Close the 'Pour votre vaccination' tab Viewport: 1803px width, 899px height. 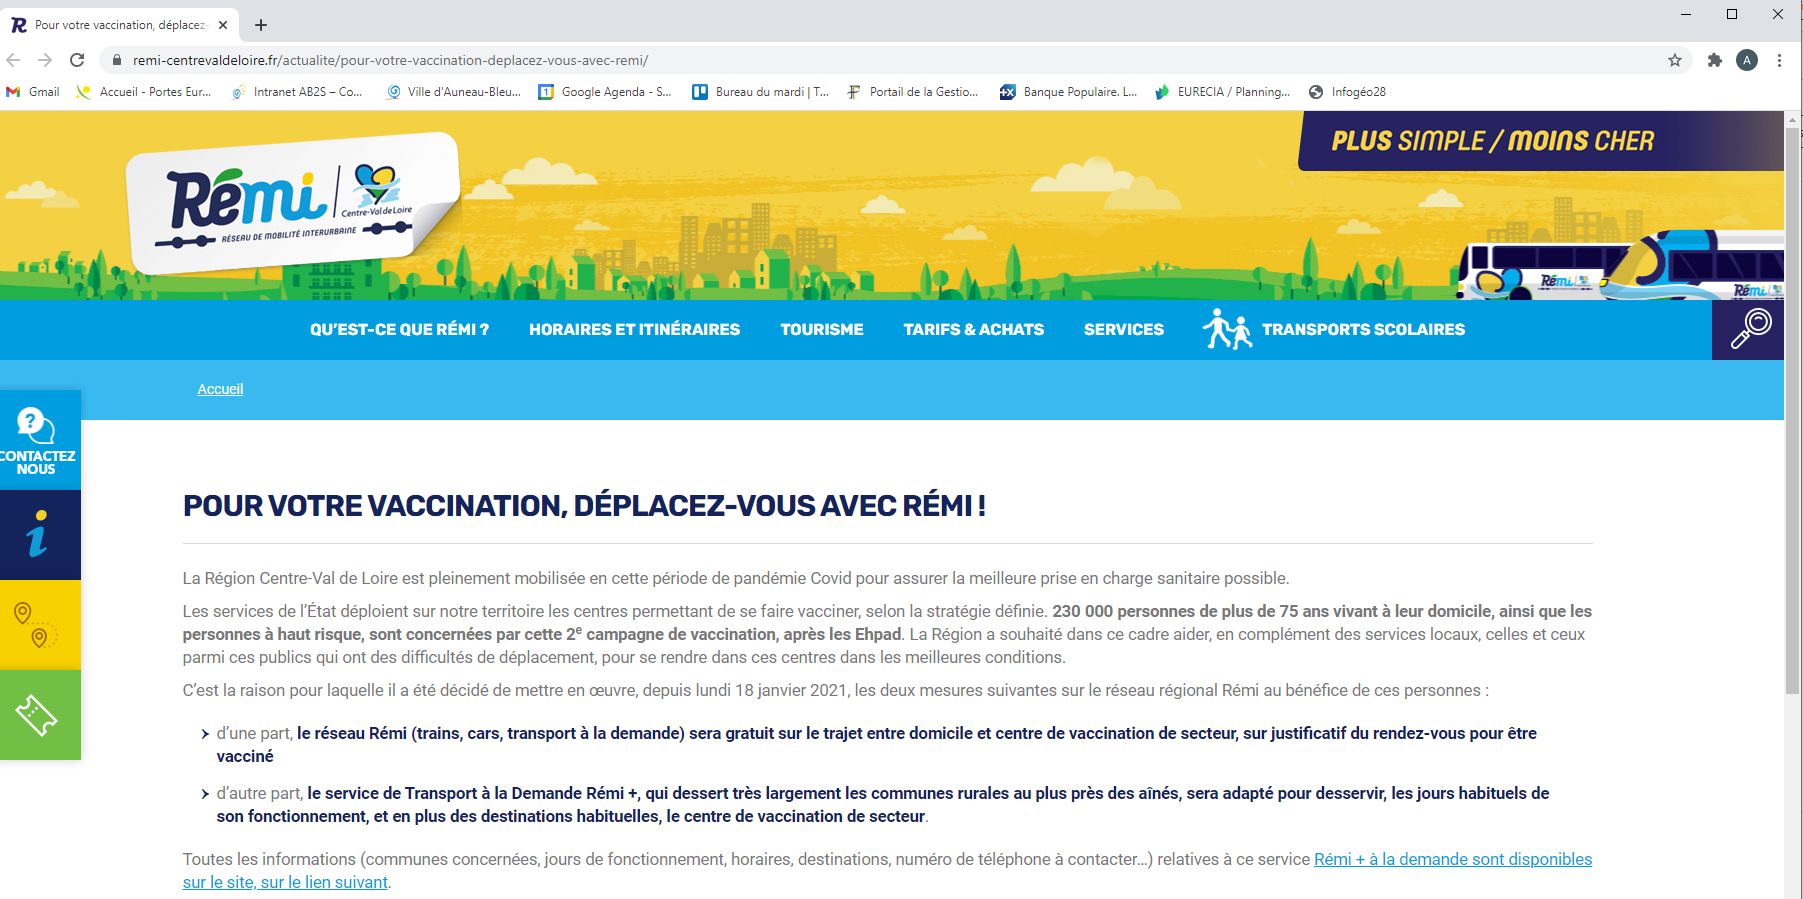[223, 25]
